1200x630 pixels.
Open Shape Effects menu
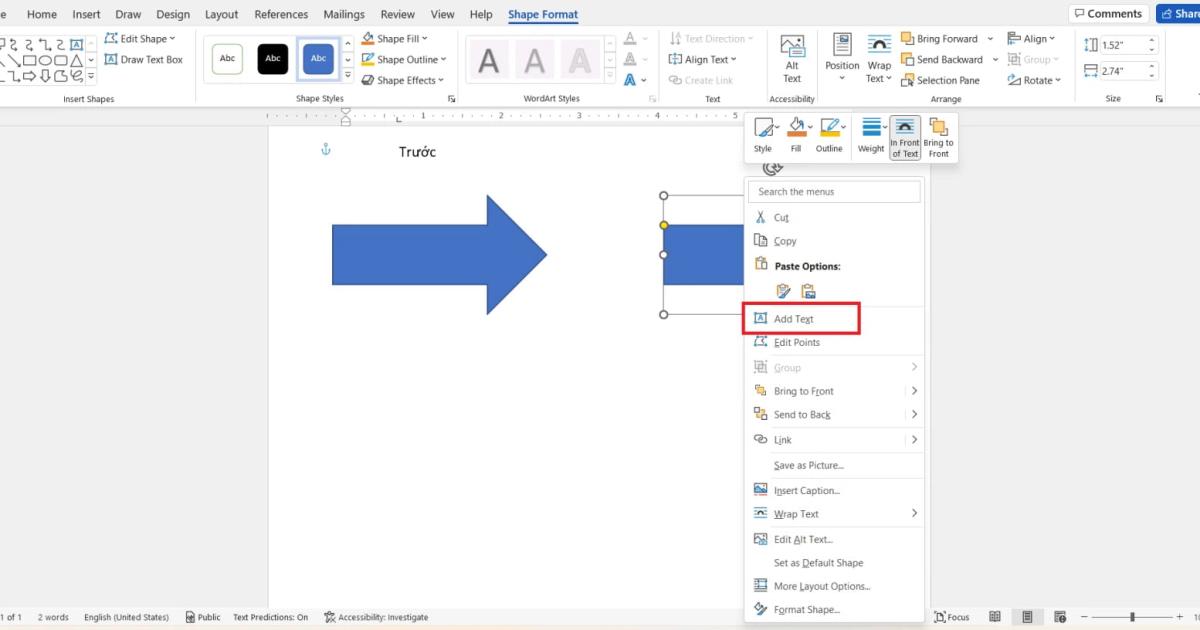(402, 80)
